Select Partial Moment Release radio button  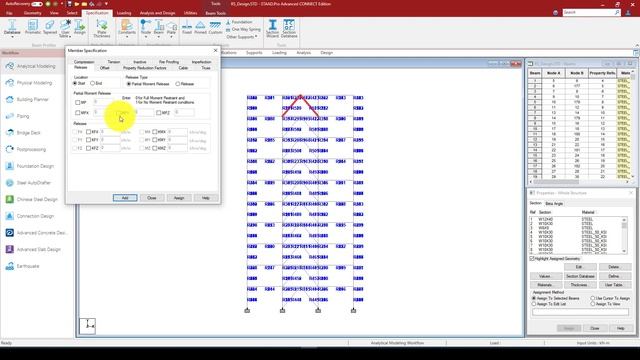[x=129, y=84]
